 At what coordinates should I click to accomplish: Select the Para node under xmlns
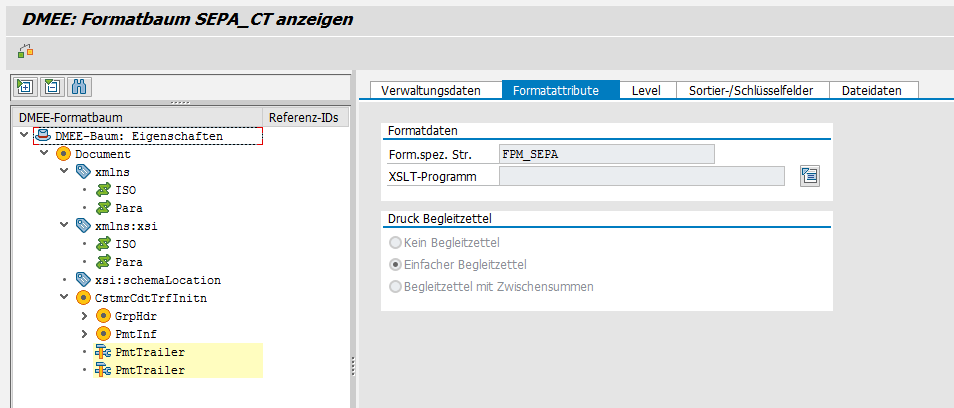(128, 208)
